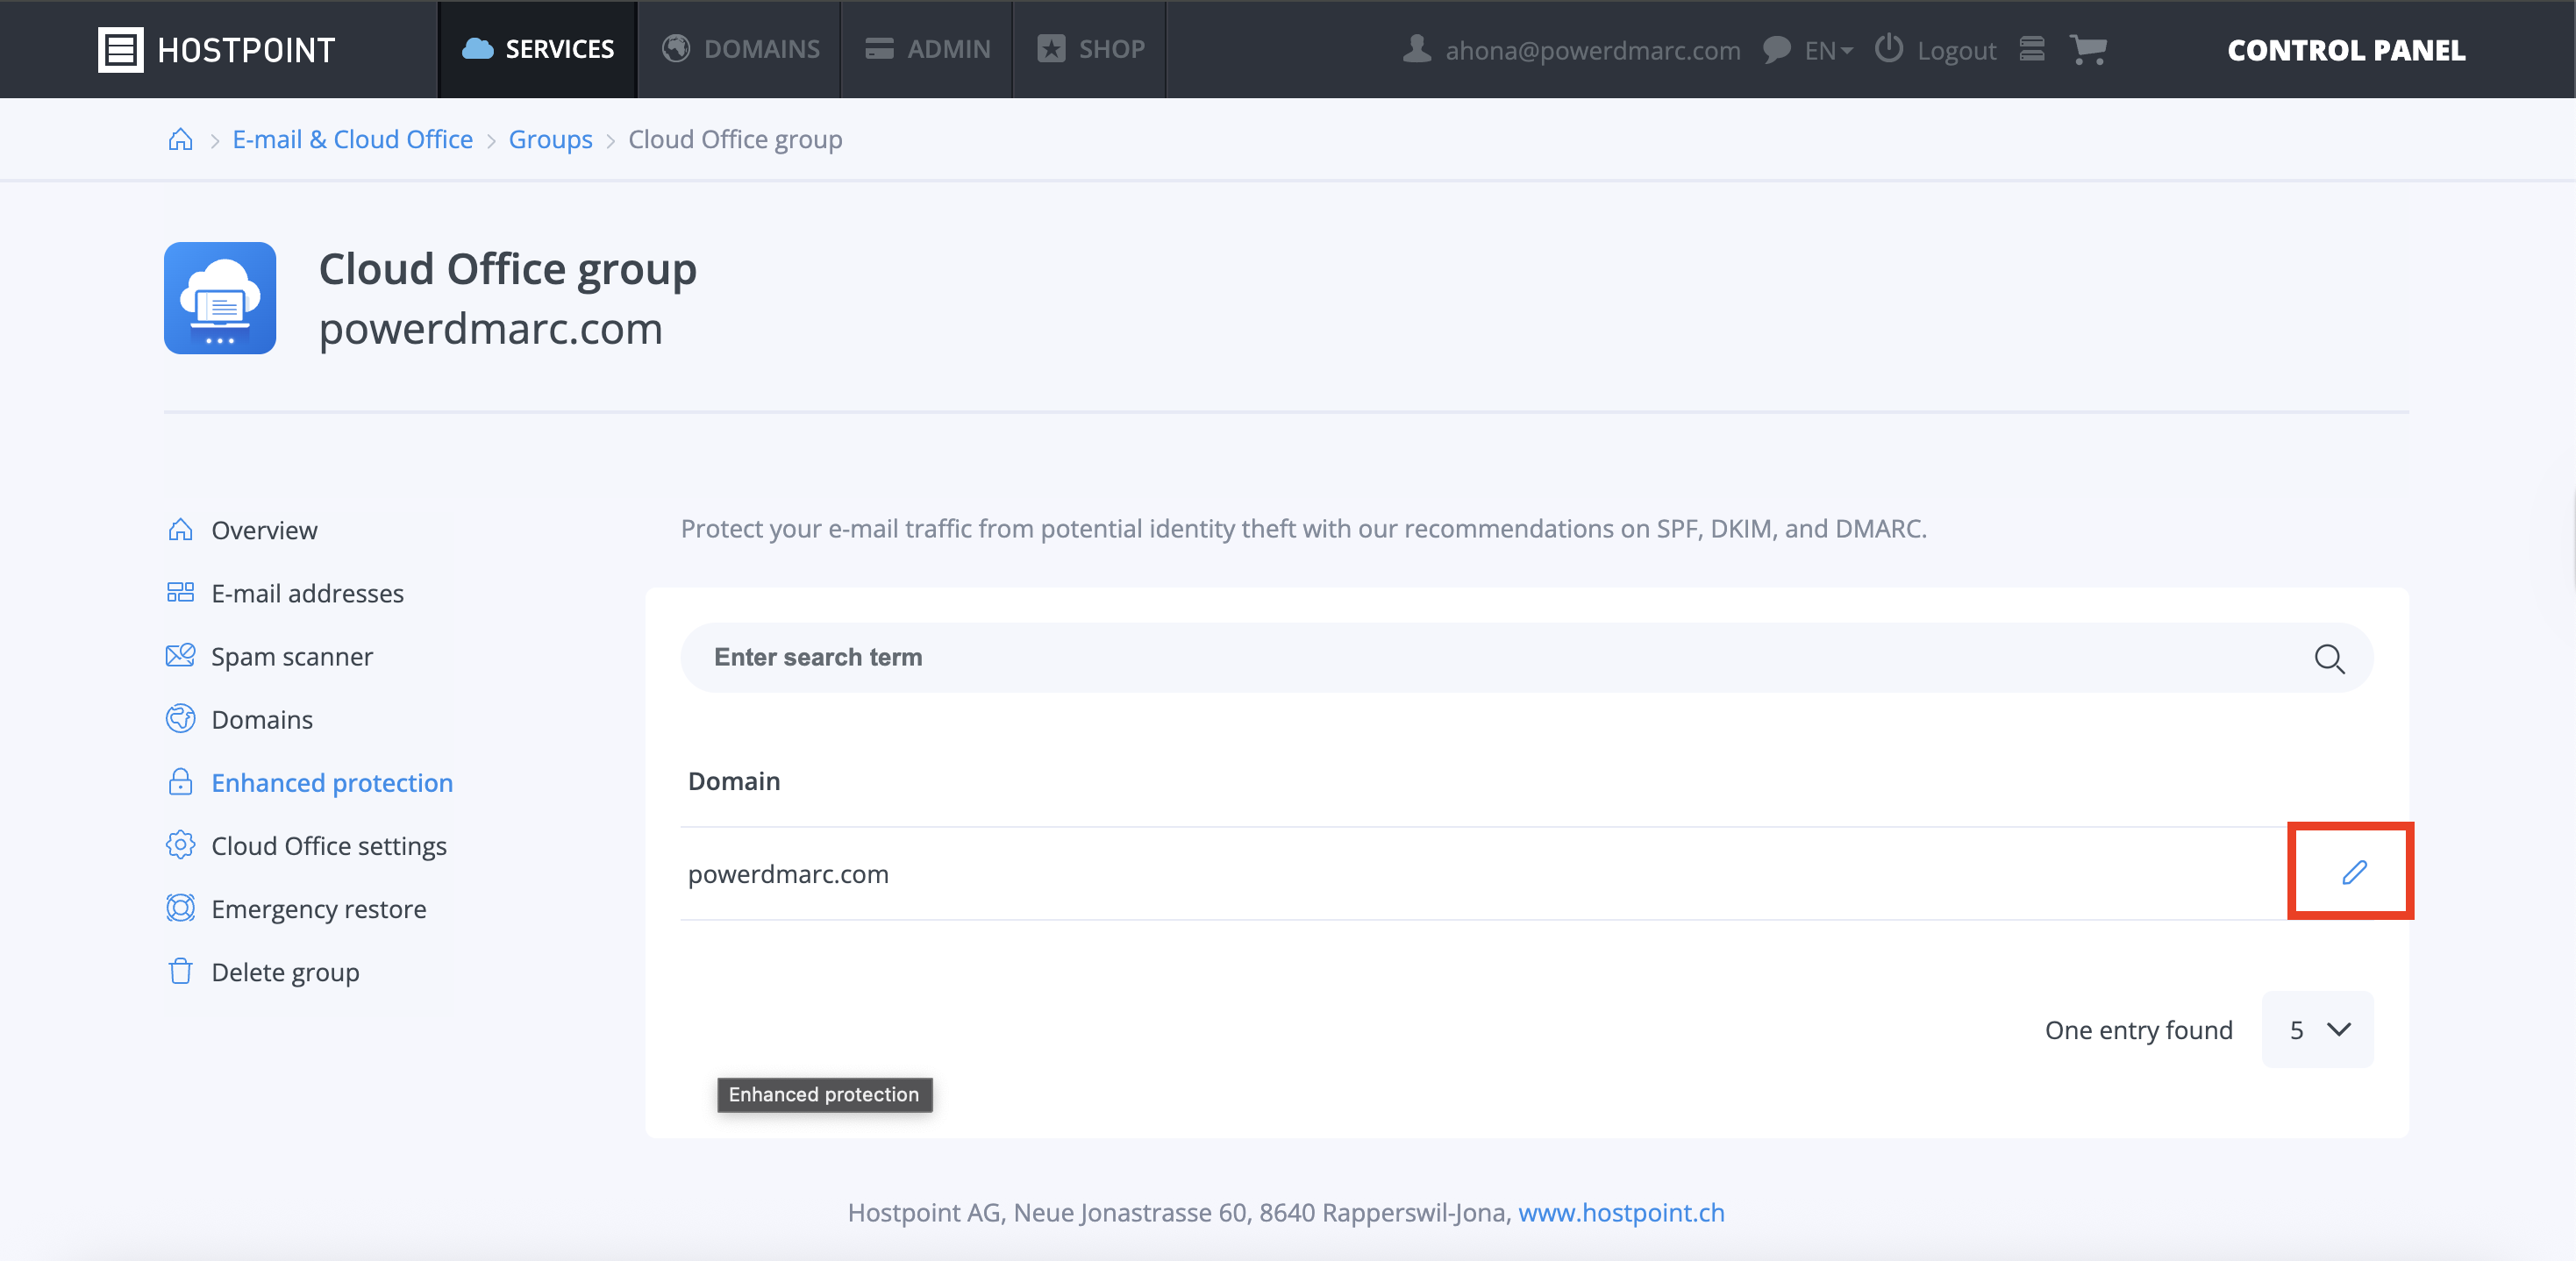Select Emergency restore in the sidebar
The width and height of the screenshot is (2576, 1261).
318,909
